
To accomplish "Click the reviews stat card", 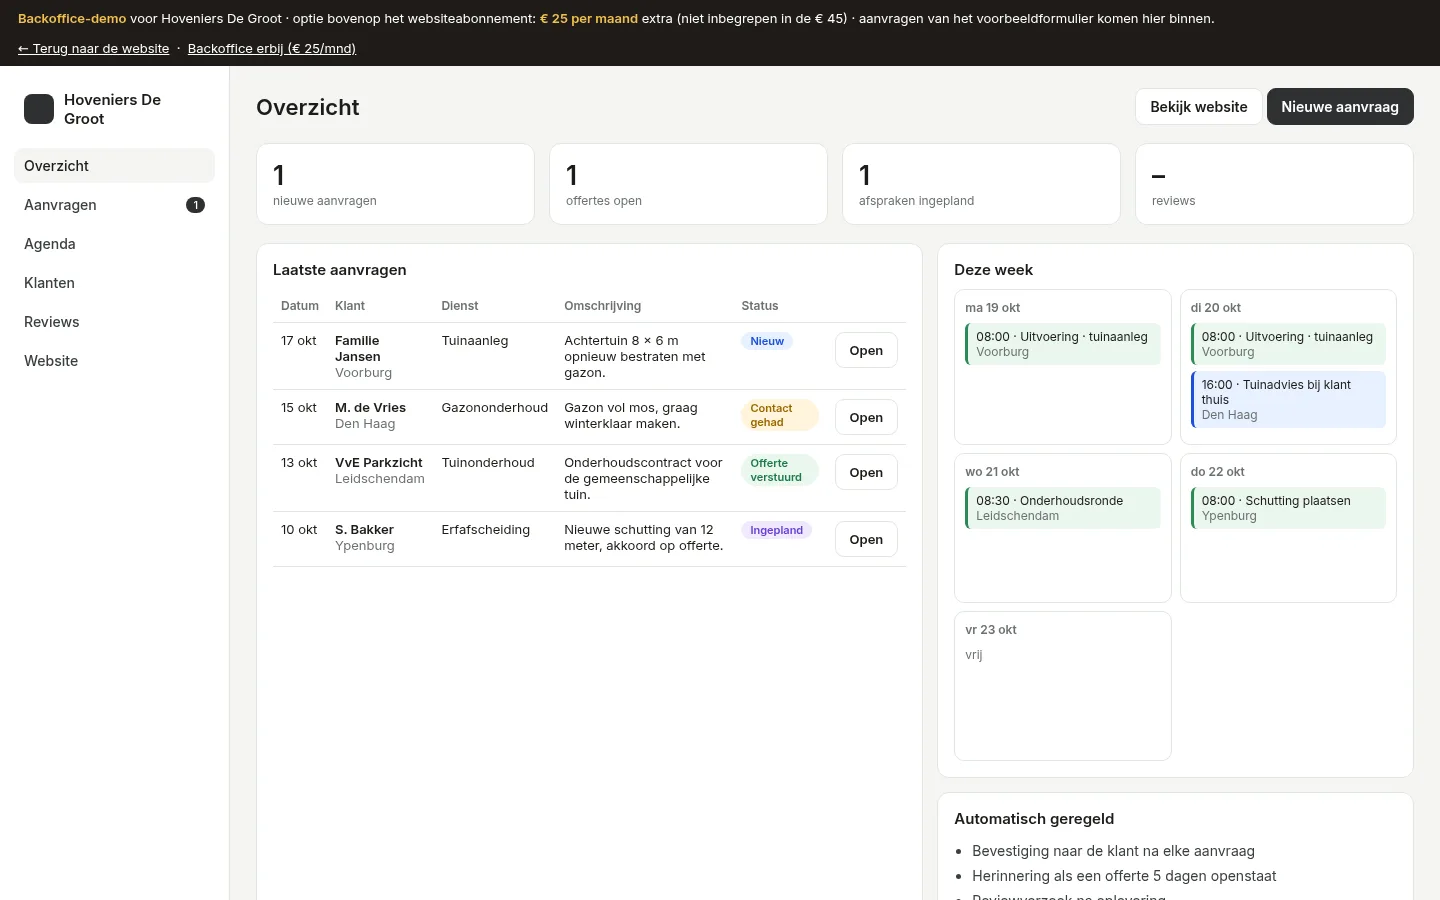I will 1274,184.
